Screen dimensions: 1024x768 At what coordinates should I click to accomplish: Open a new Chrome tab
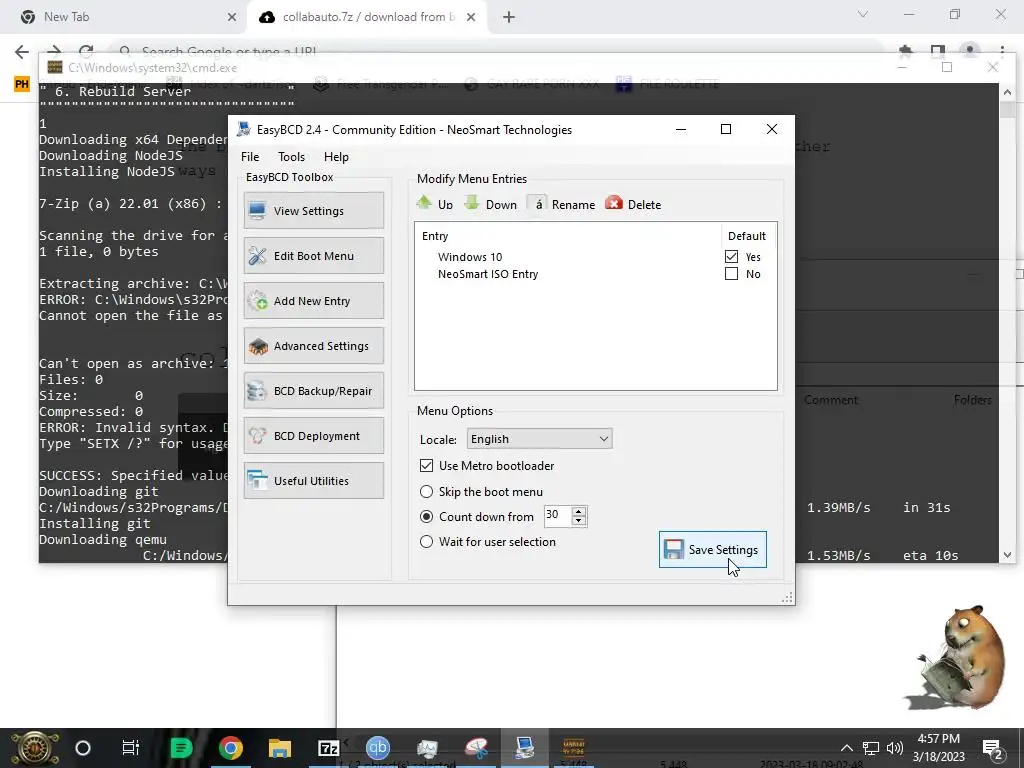click(x=509, y=17)
